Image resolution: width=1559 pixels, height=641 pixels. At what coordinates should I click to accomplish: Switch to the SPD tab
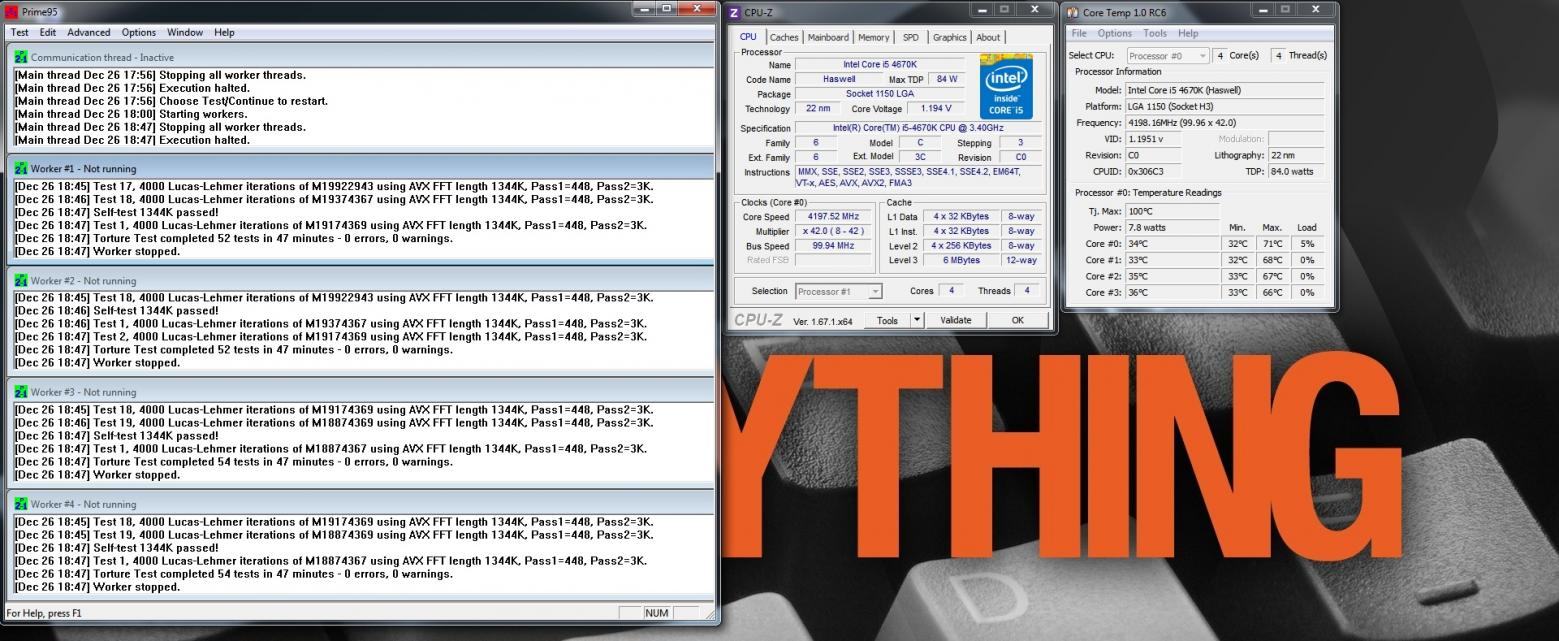point(910,37)
